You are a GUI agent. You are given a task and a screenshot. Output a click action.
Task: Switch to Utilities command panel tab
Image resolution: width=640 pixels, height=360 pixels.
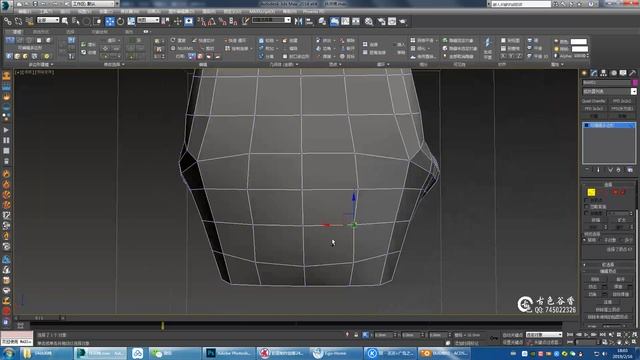point(633,73)
